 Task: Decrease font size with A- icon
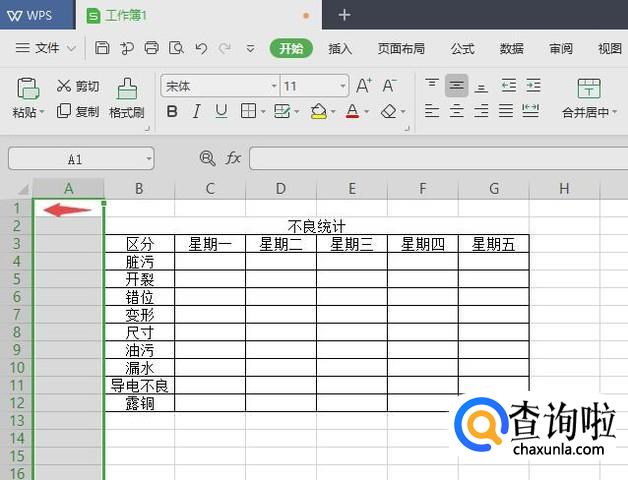click(x=389, y=85)
